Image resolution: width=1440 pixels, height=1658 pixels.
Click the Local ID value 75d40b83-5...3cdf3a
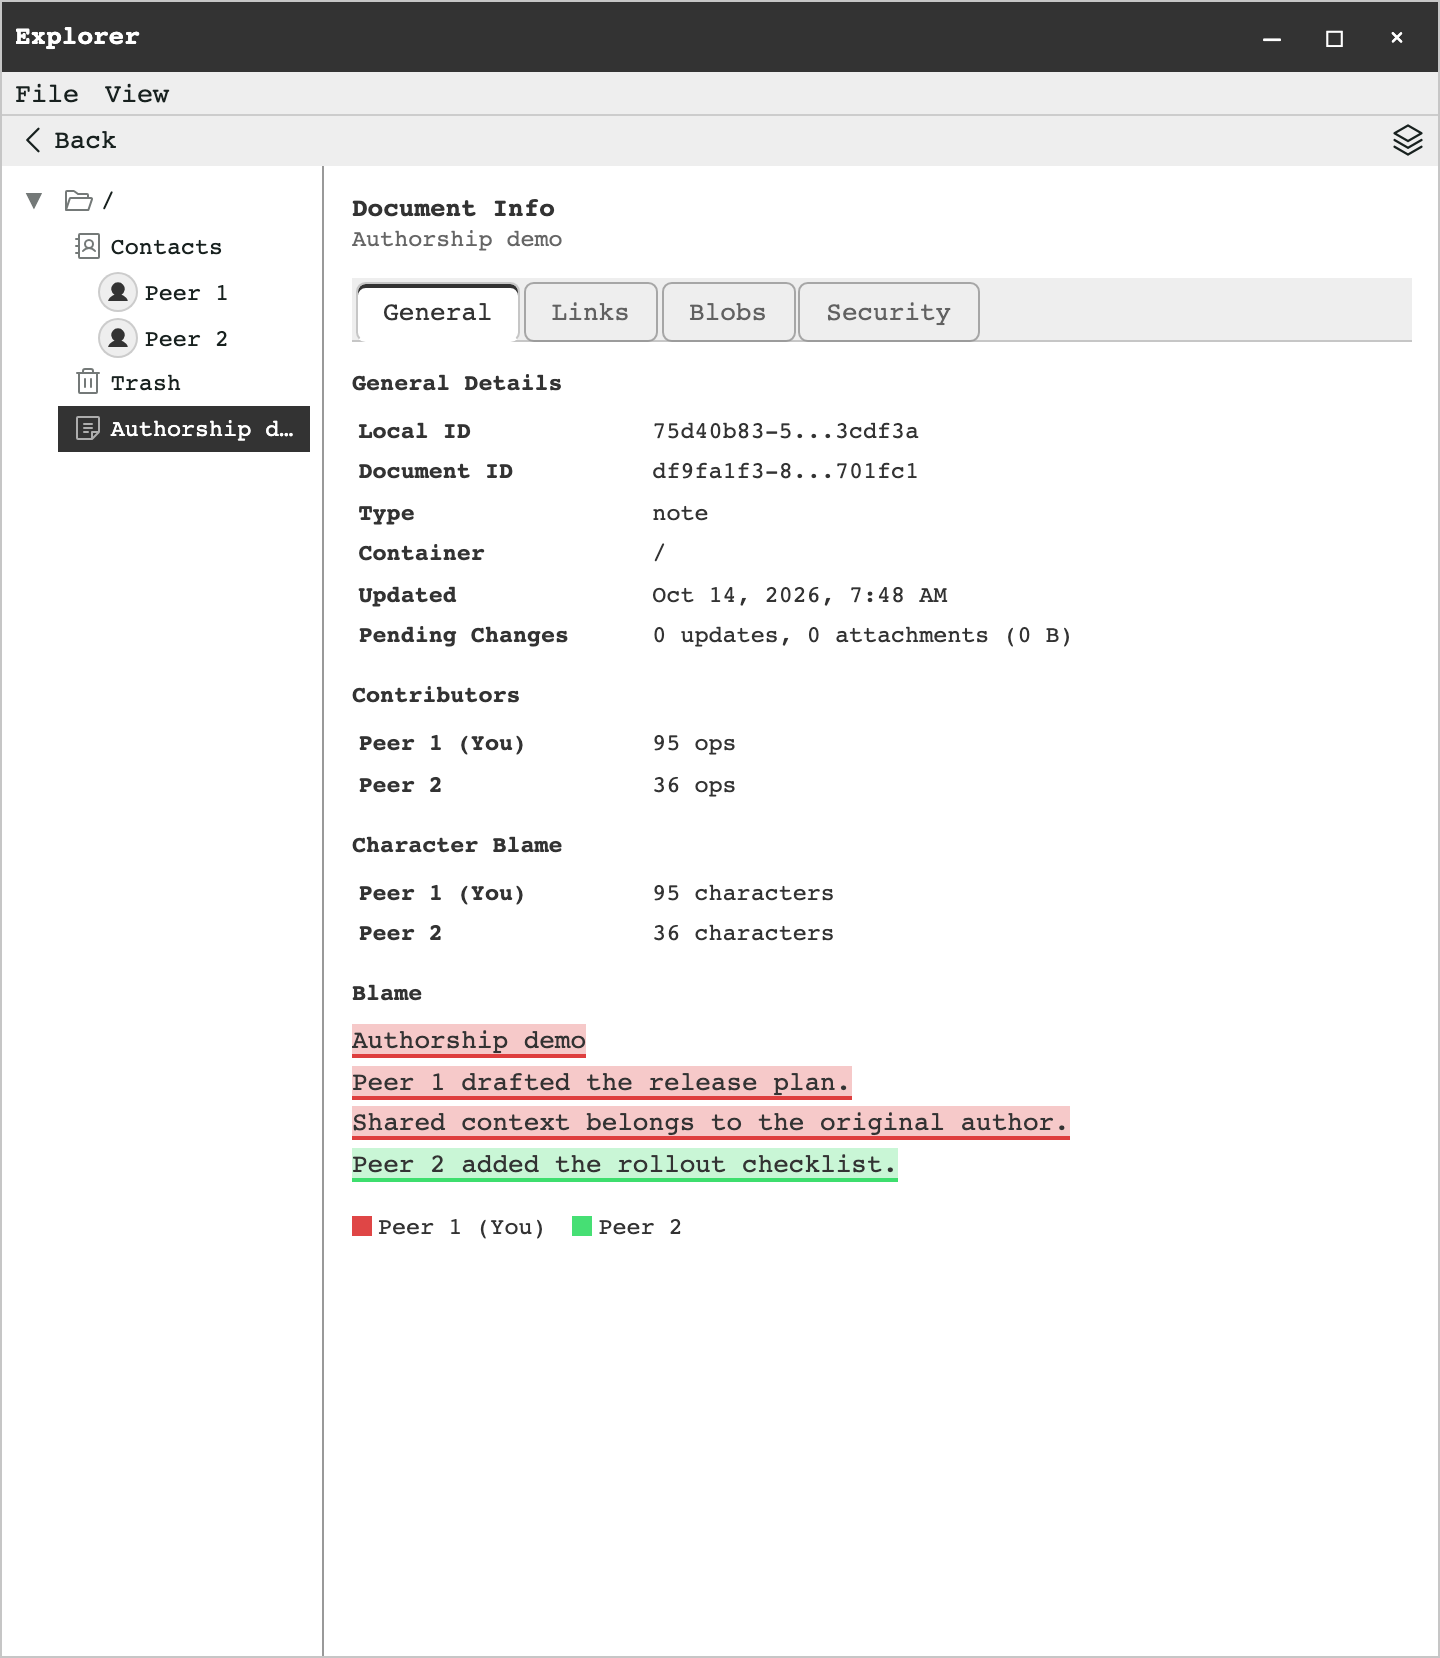(785, 431)
